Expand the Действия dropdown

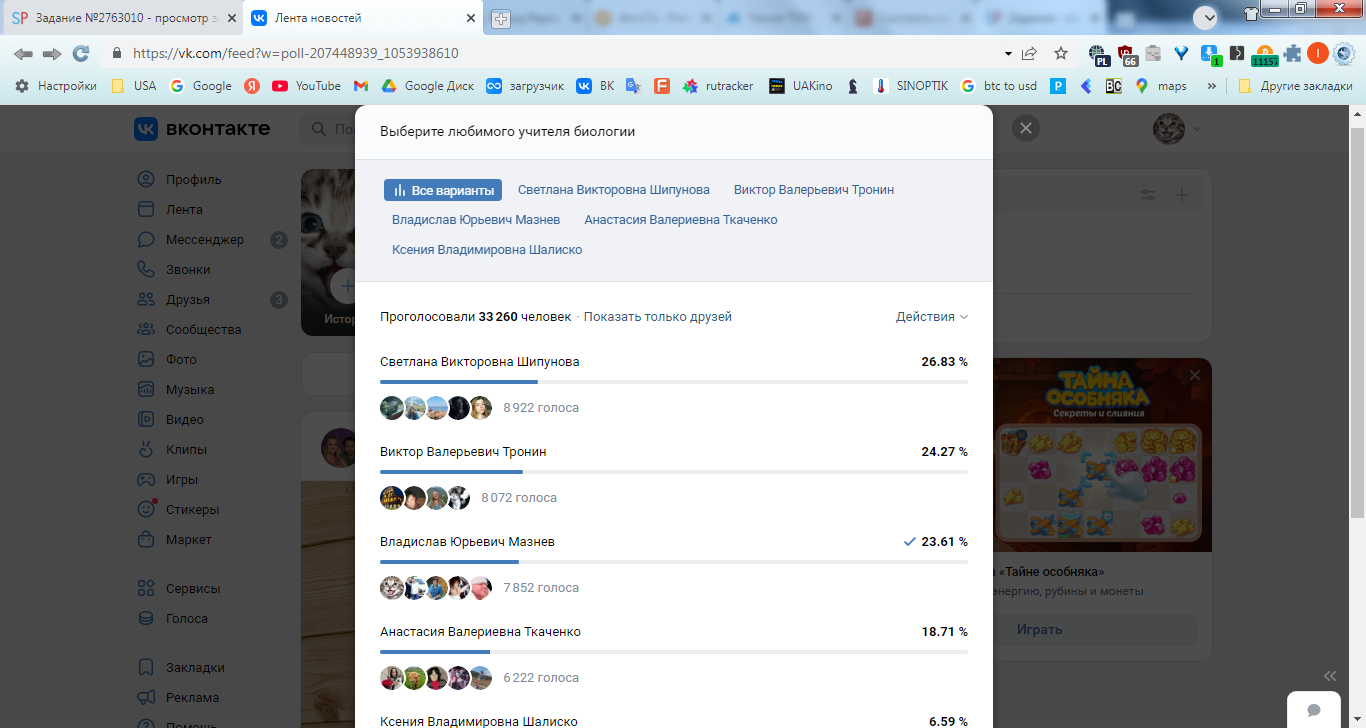tap(932, 317)
